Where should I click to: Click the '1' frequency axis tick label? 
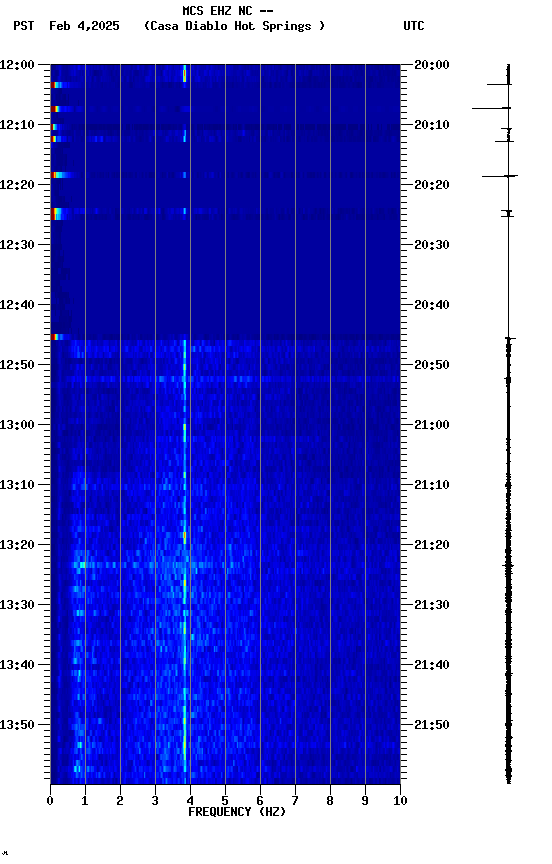point(85,801)
